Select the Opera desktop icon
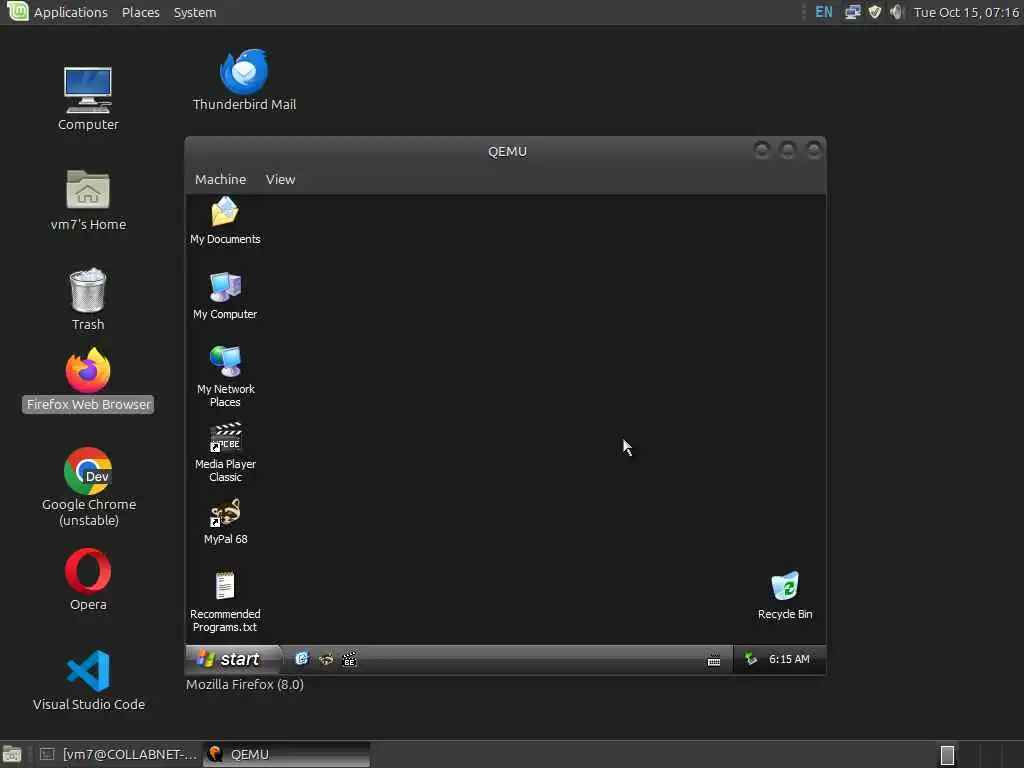The image size is (1024, 768). pos(88,579)
